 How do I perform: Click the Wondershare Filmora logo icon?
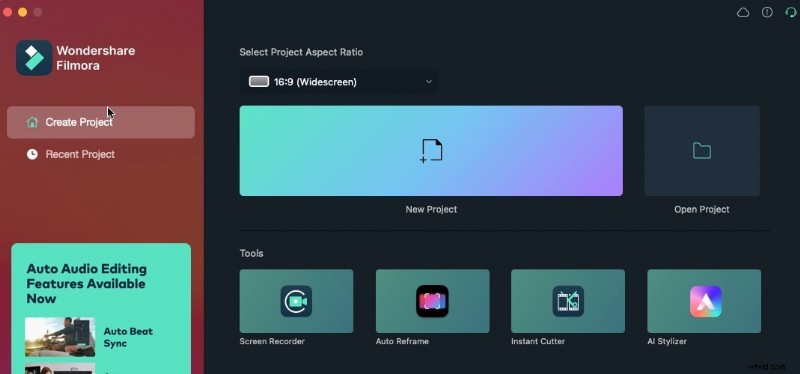[x=34, y=58]
